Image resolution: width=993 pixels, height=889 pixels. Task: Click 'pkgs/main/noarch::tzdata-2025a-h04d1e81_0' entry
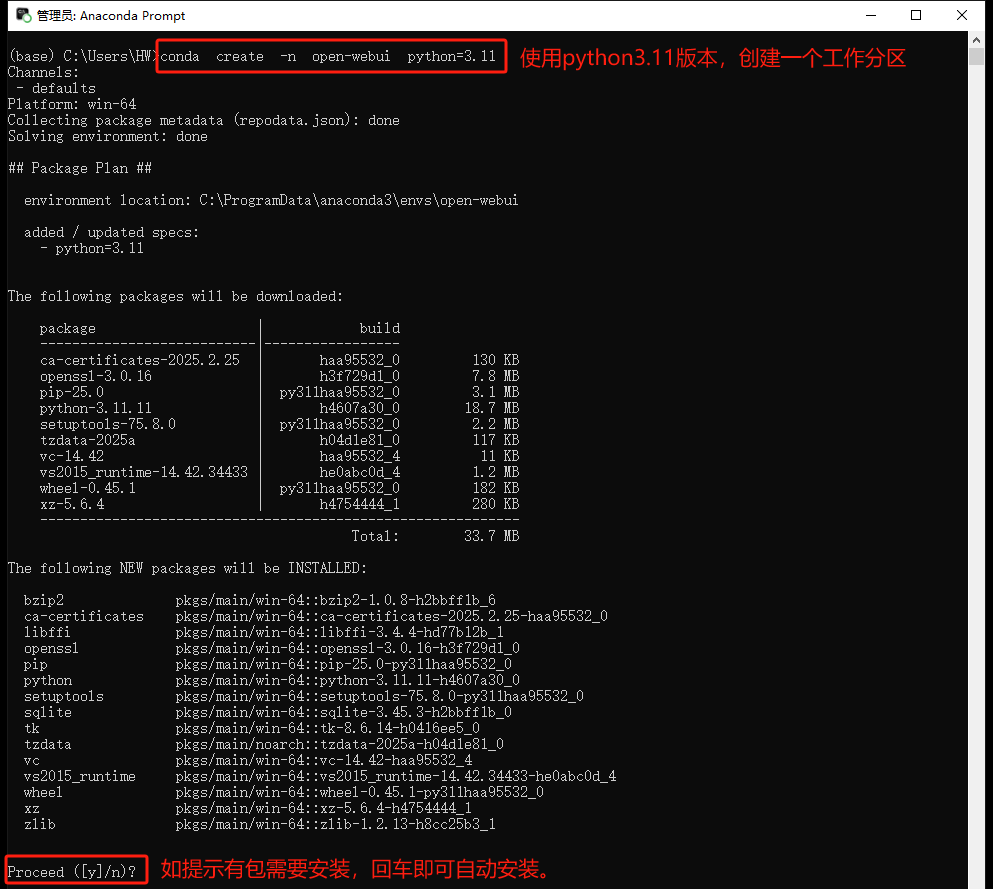(x=339, y=745)
